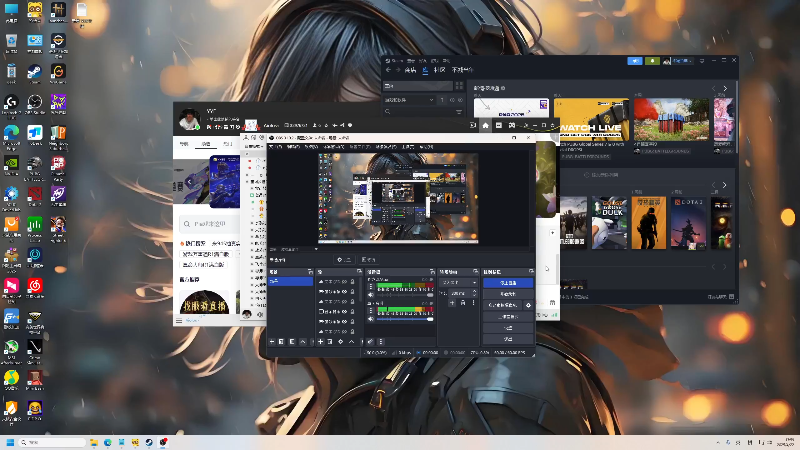The height and width of the screenshot is (450, 800).
Task: Advance Steam recent games shelf right arrow
Action: tap(724, 185)
